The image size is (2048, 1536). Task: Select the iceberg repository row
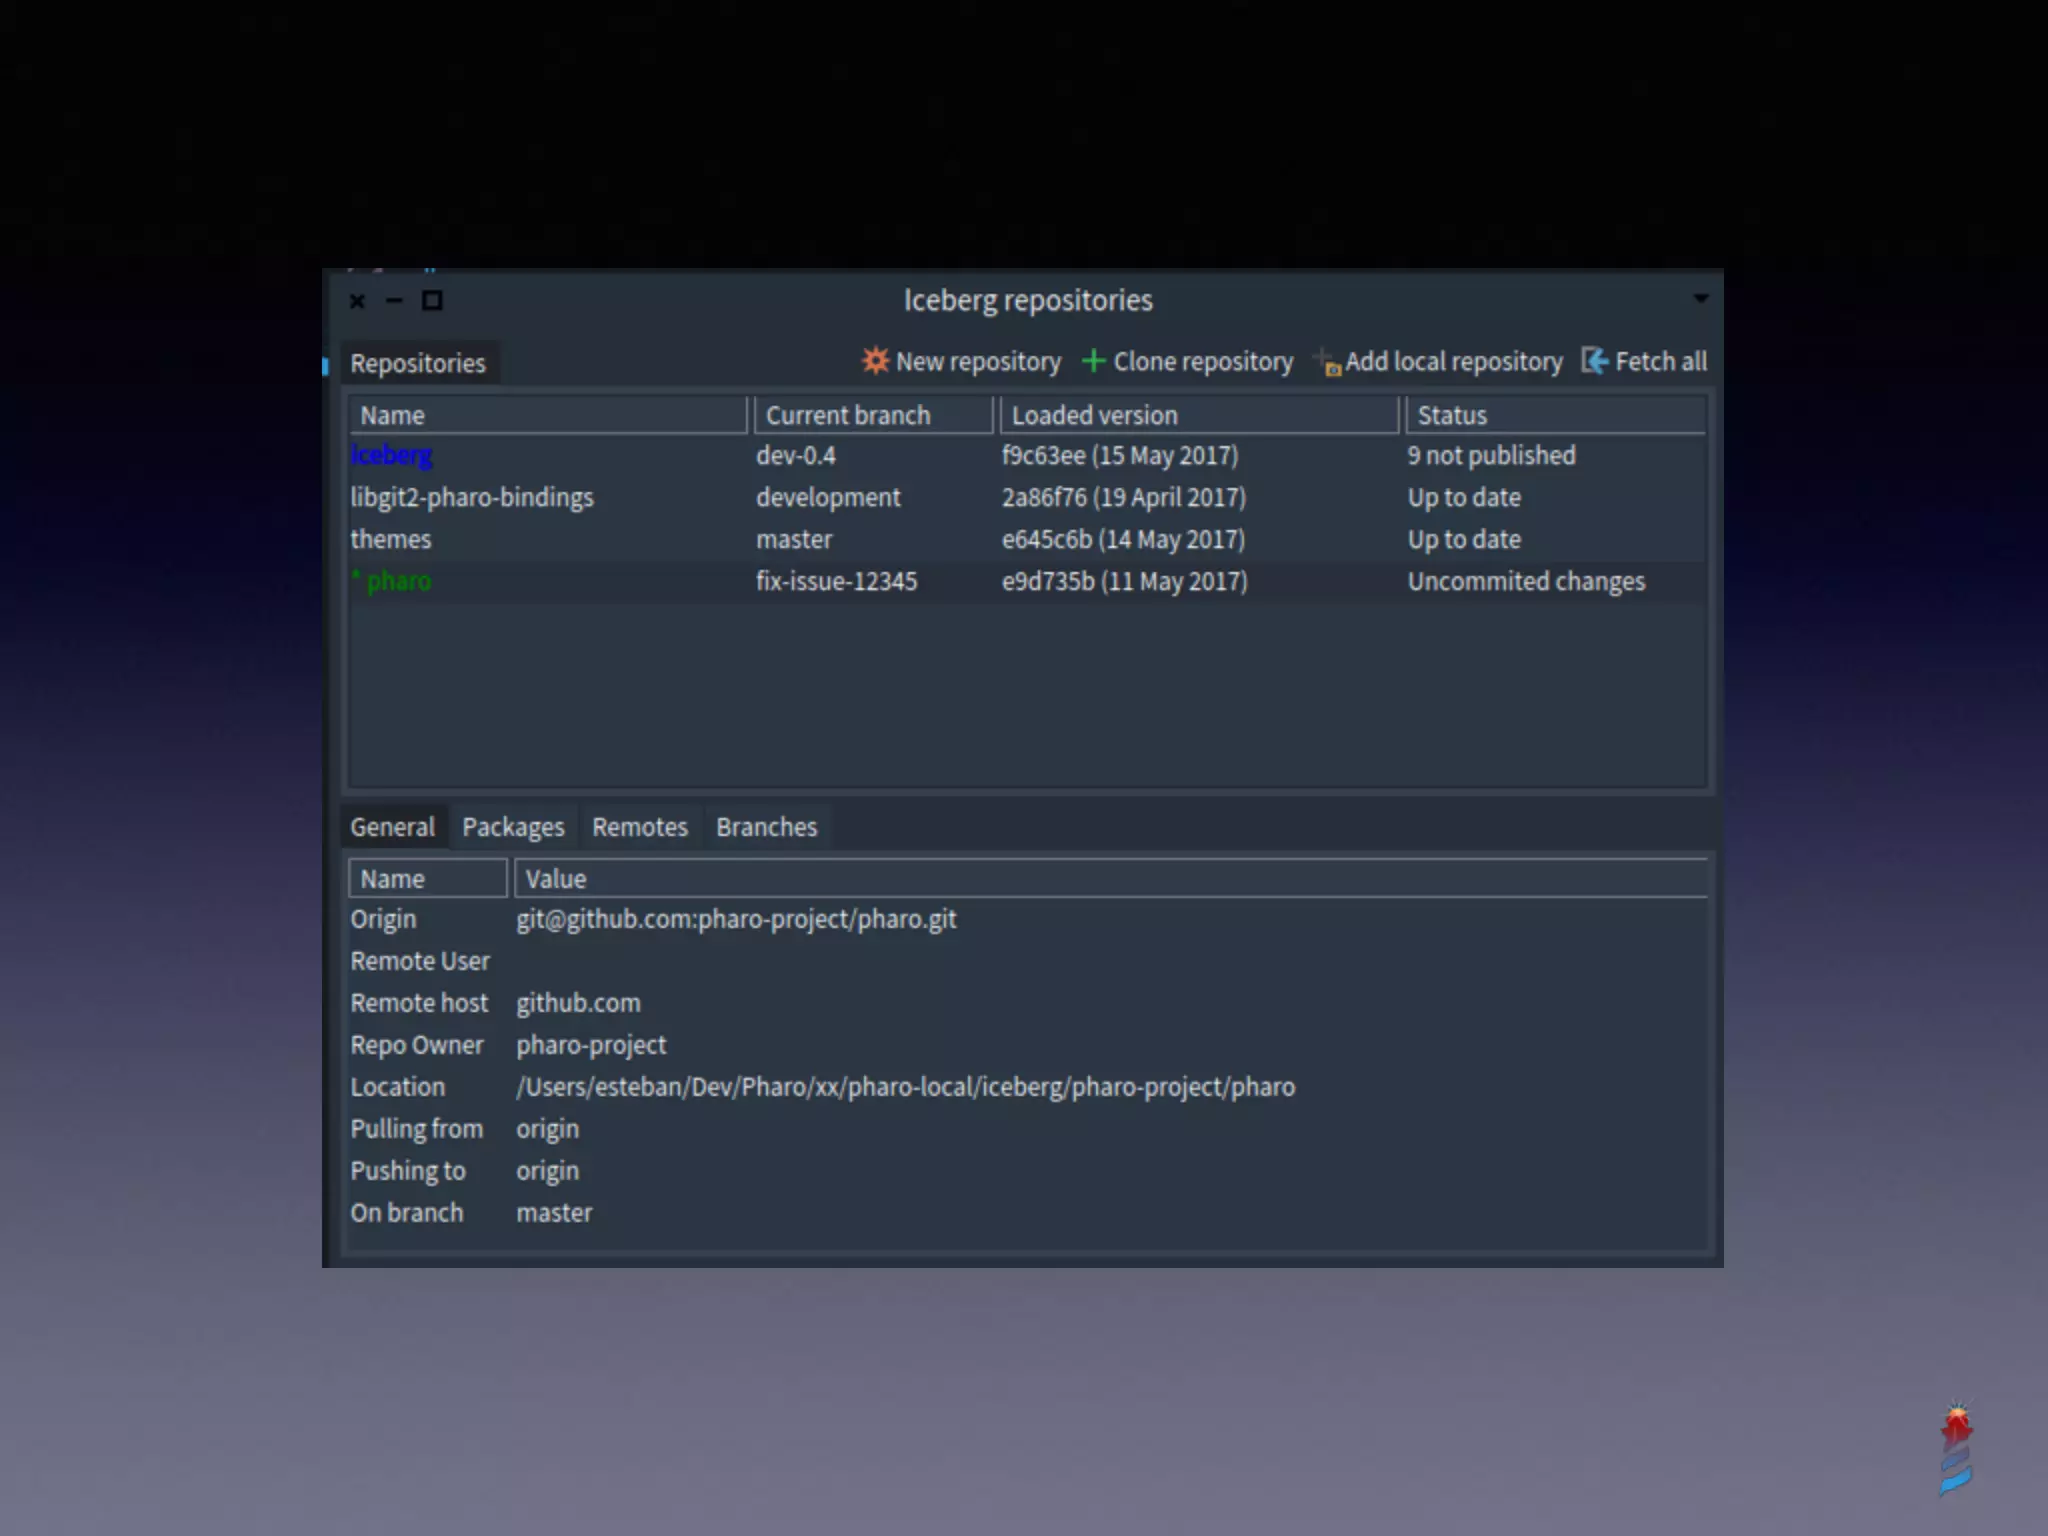(392, 456)
